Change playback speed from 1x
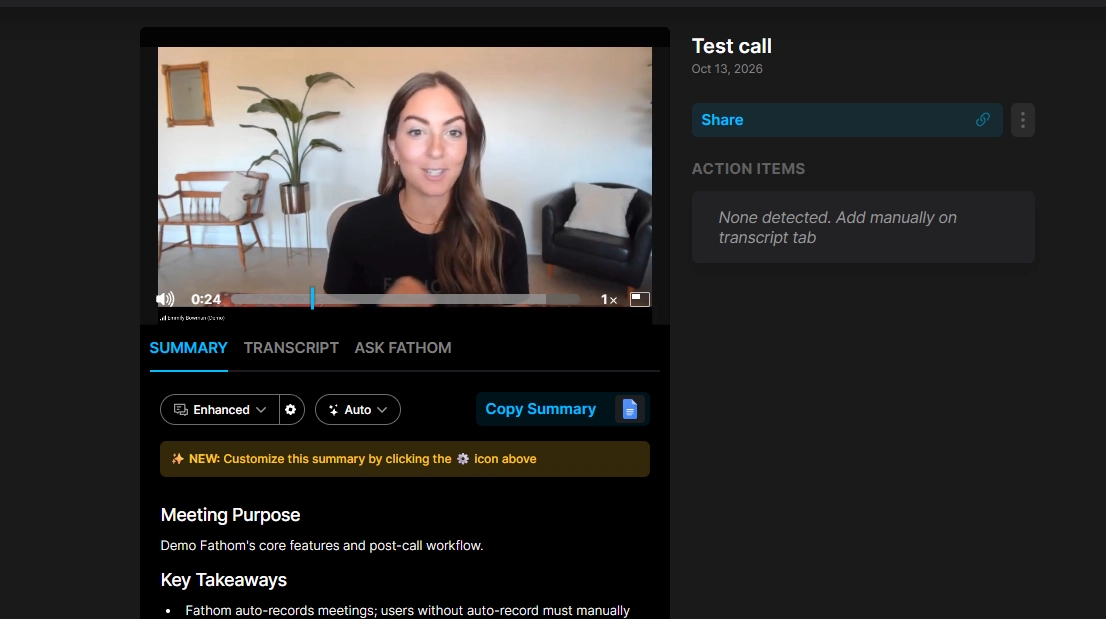 (609, 300)
